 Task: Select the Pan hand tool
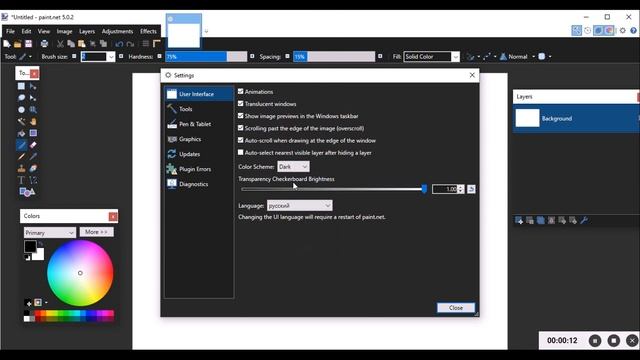[33, 122]
